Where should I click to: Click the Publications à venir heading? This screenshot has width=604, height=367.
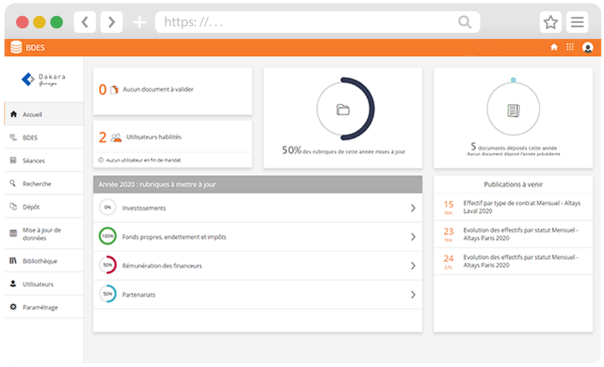[x=513, y=184]
